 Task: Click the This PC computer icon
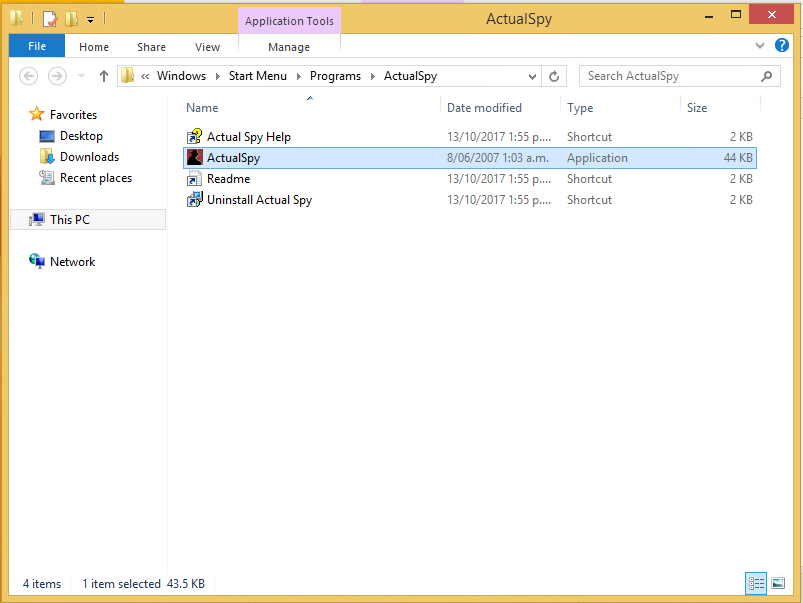click(36, 219)
